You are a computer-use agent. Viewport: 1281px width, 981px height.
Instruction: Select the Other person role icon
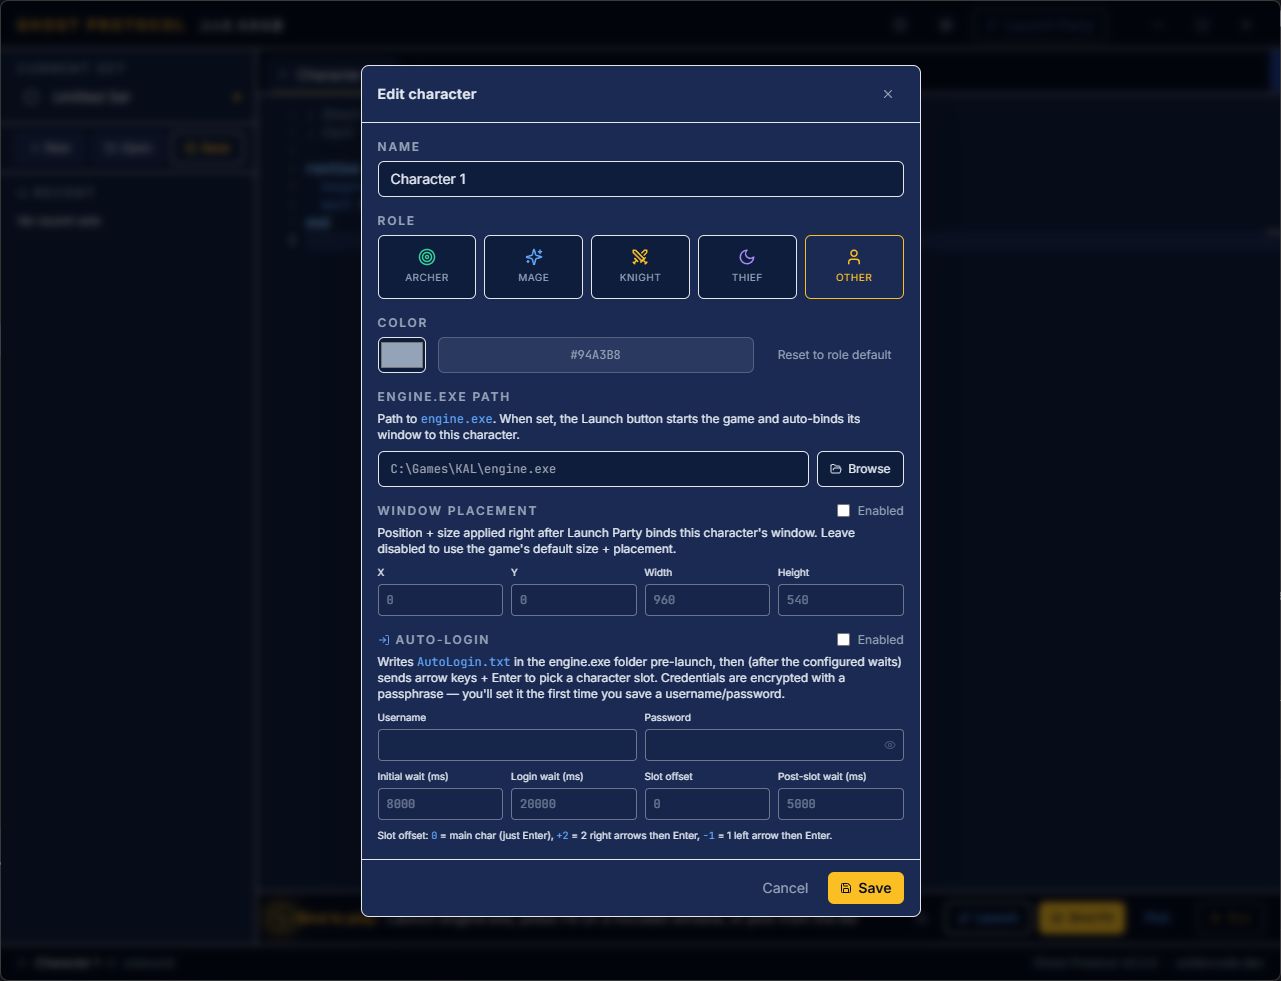pyautogui.click(x=854, y=256)
